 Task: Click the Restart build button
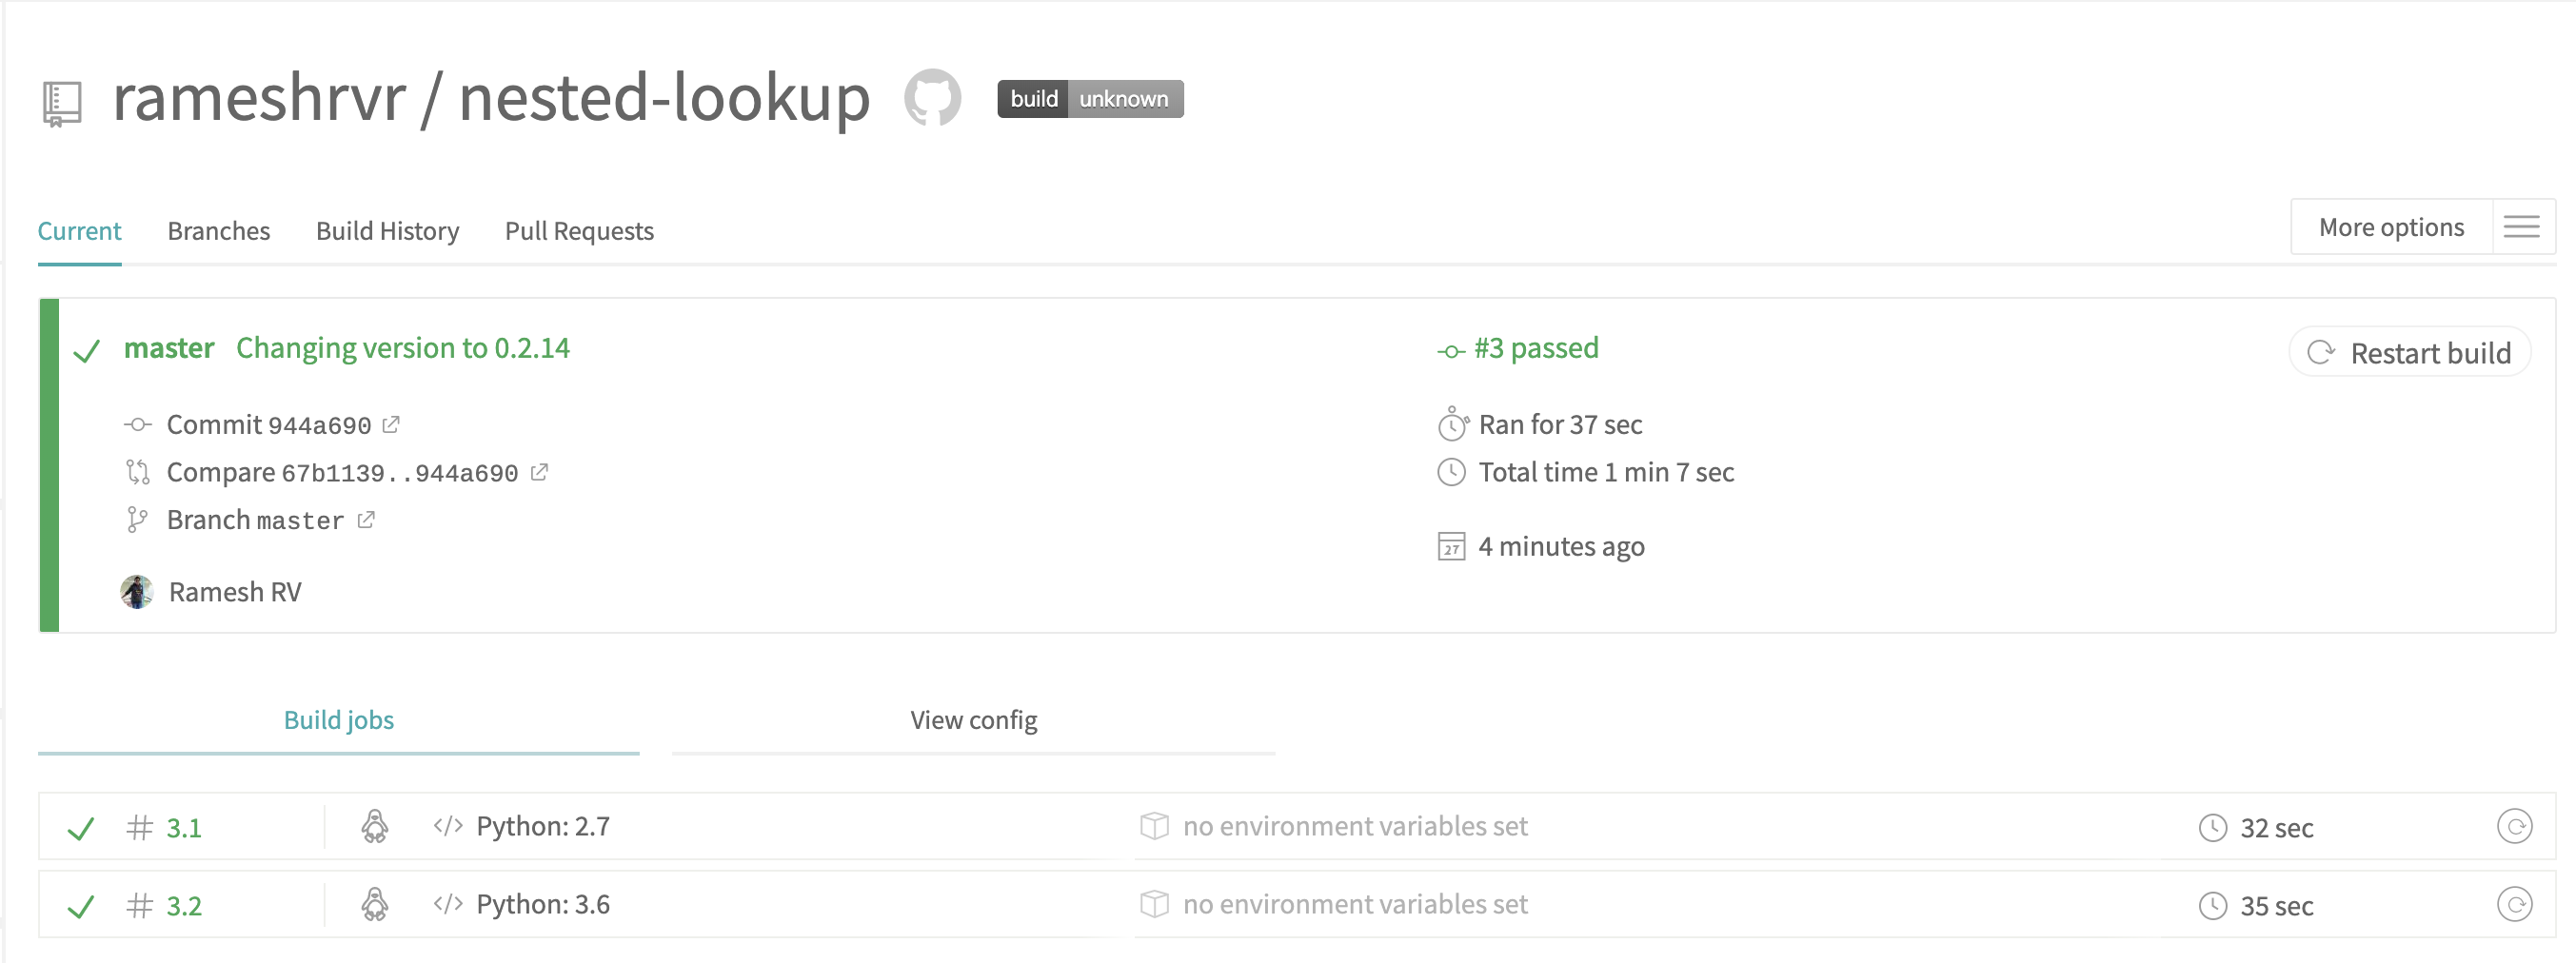(2410, 352)
